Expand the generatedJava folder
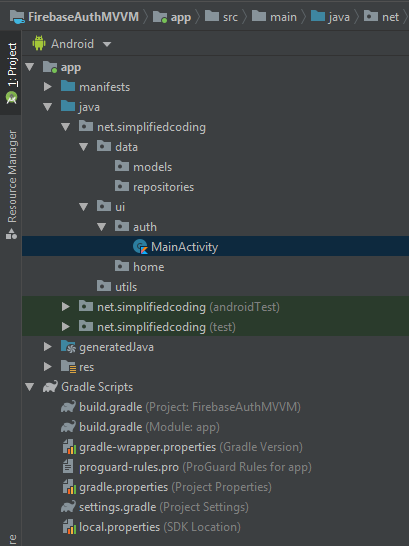This screenshot has height=546, width=409. 48,346
